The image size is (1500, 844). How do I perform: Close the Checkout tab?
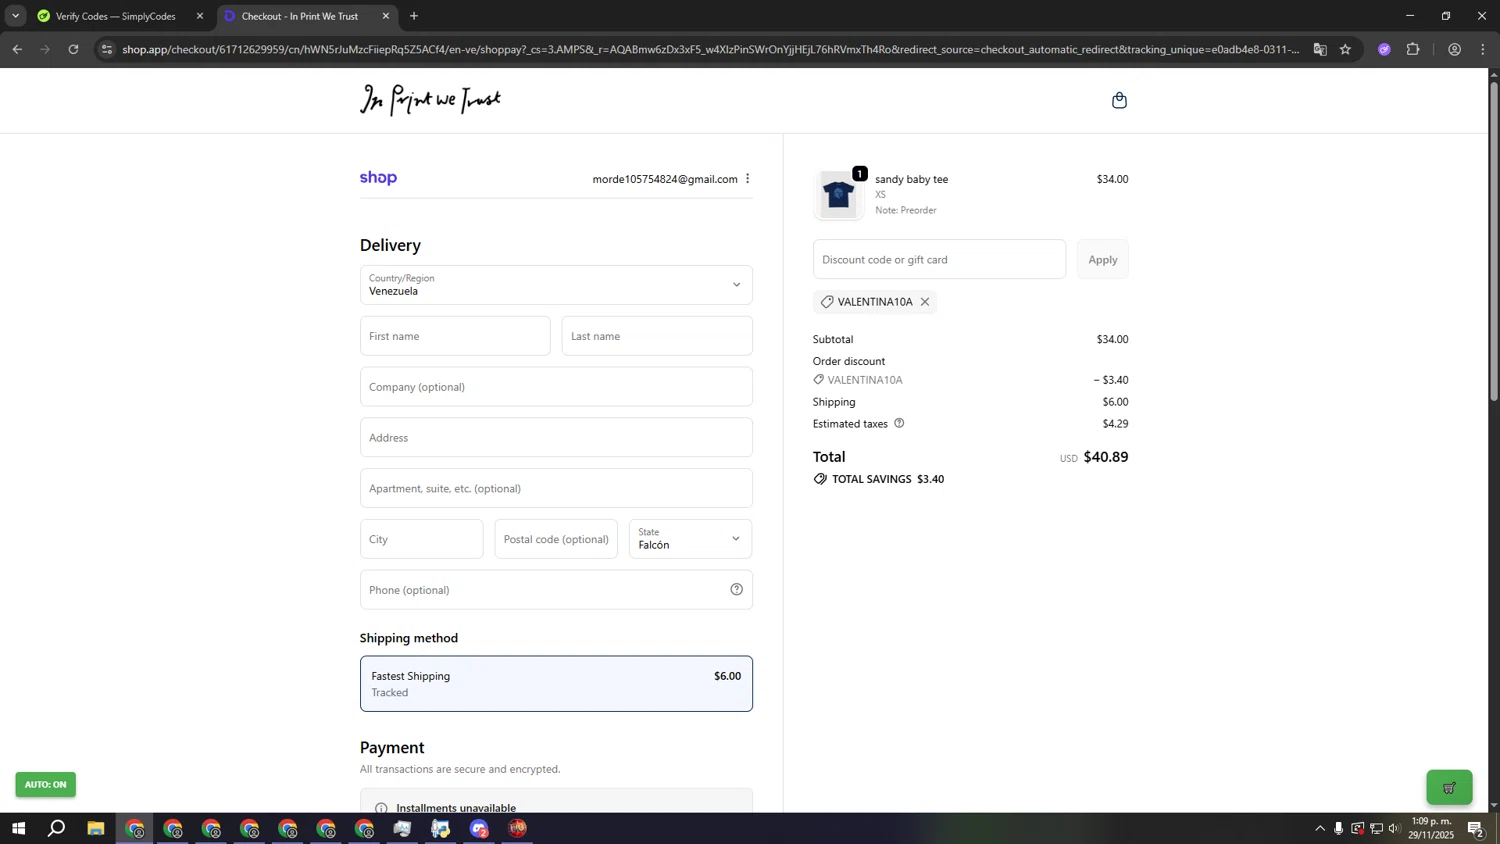click(386, 16)
